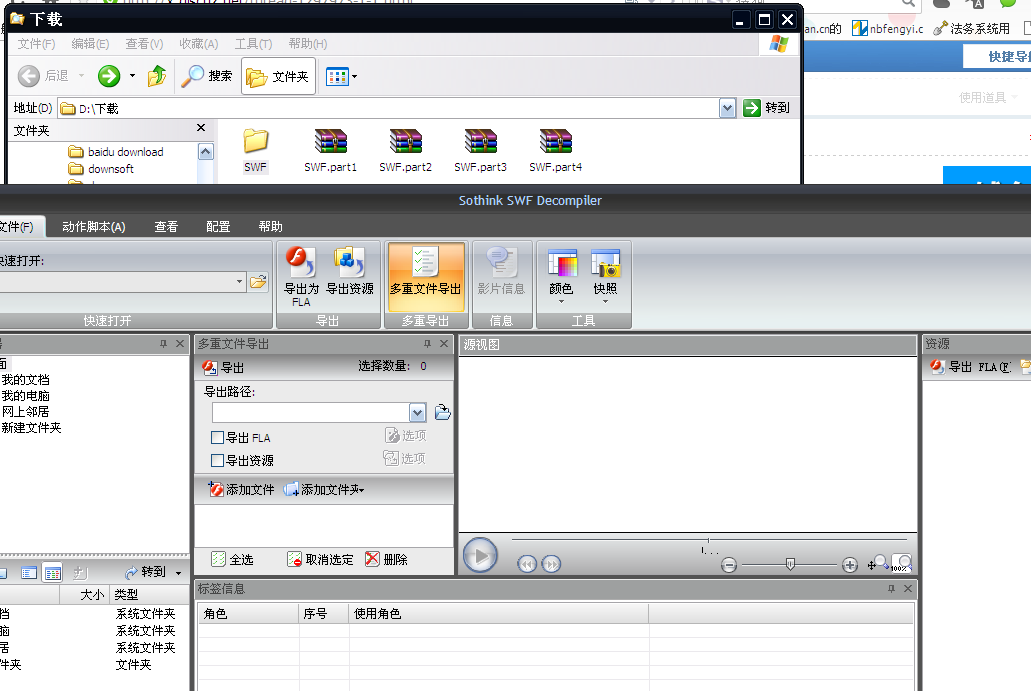This screenshot has height=691, width=1031.
Task: Select baidu download folder in 下载 tree
Action: [116, 152]
